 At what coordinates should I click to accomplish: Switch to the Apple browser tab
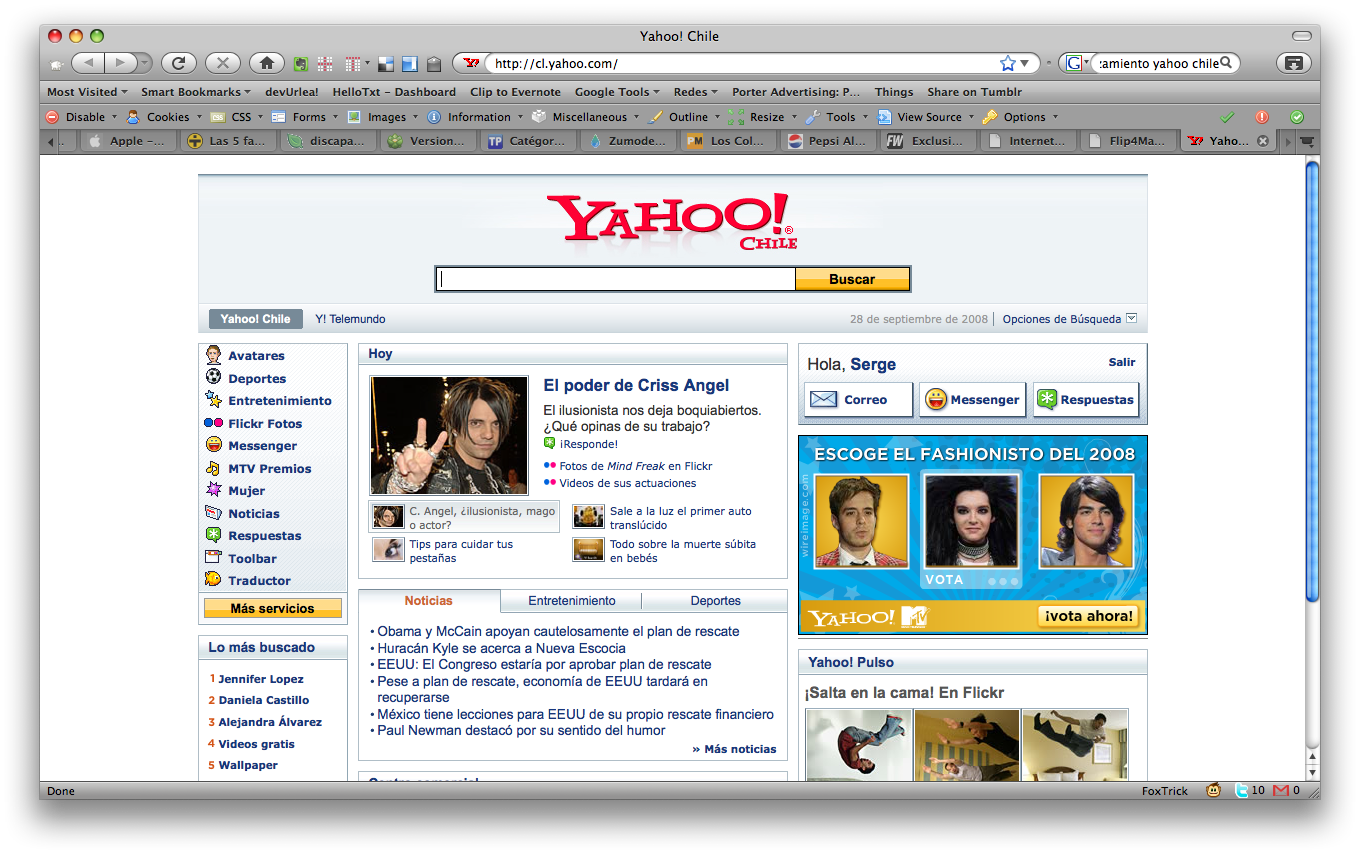pyautogui.click(x=128, y=141)
